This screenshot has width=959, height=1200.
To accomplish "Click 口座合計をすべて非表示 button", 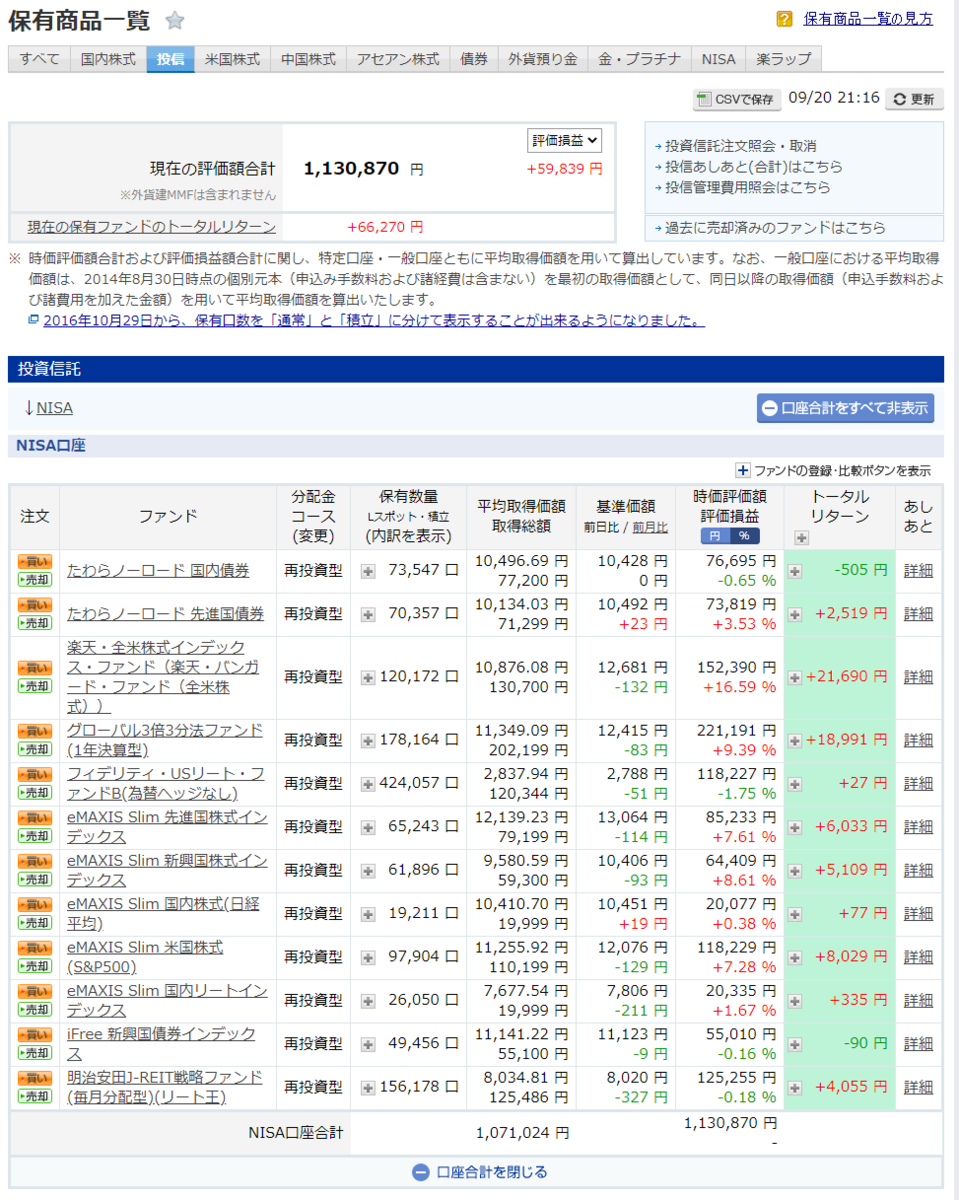I will coord(845,408).
